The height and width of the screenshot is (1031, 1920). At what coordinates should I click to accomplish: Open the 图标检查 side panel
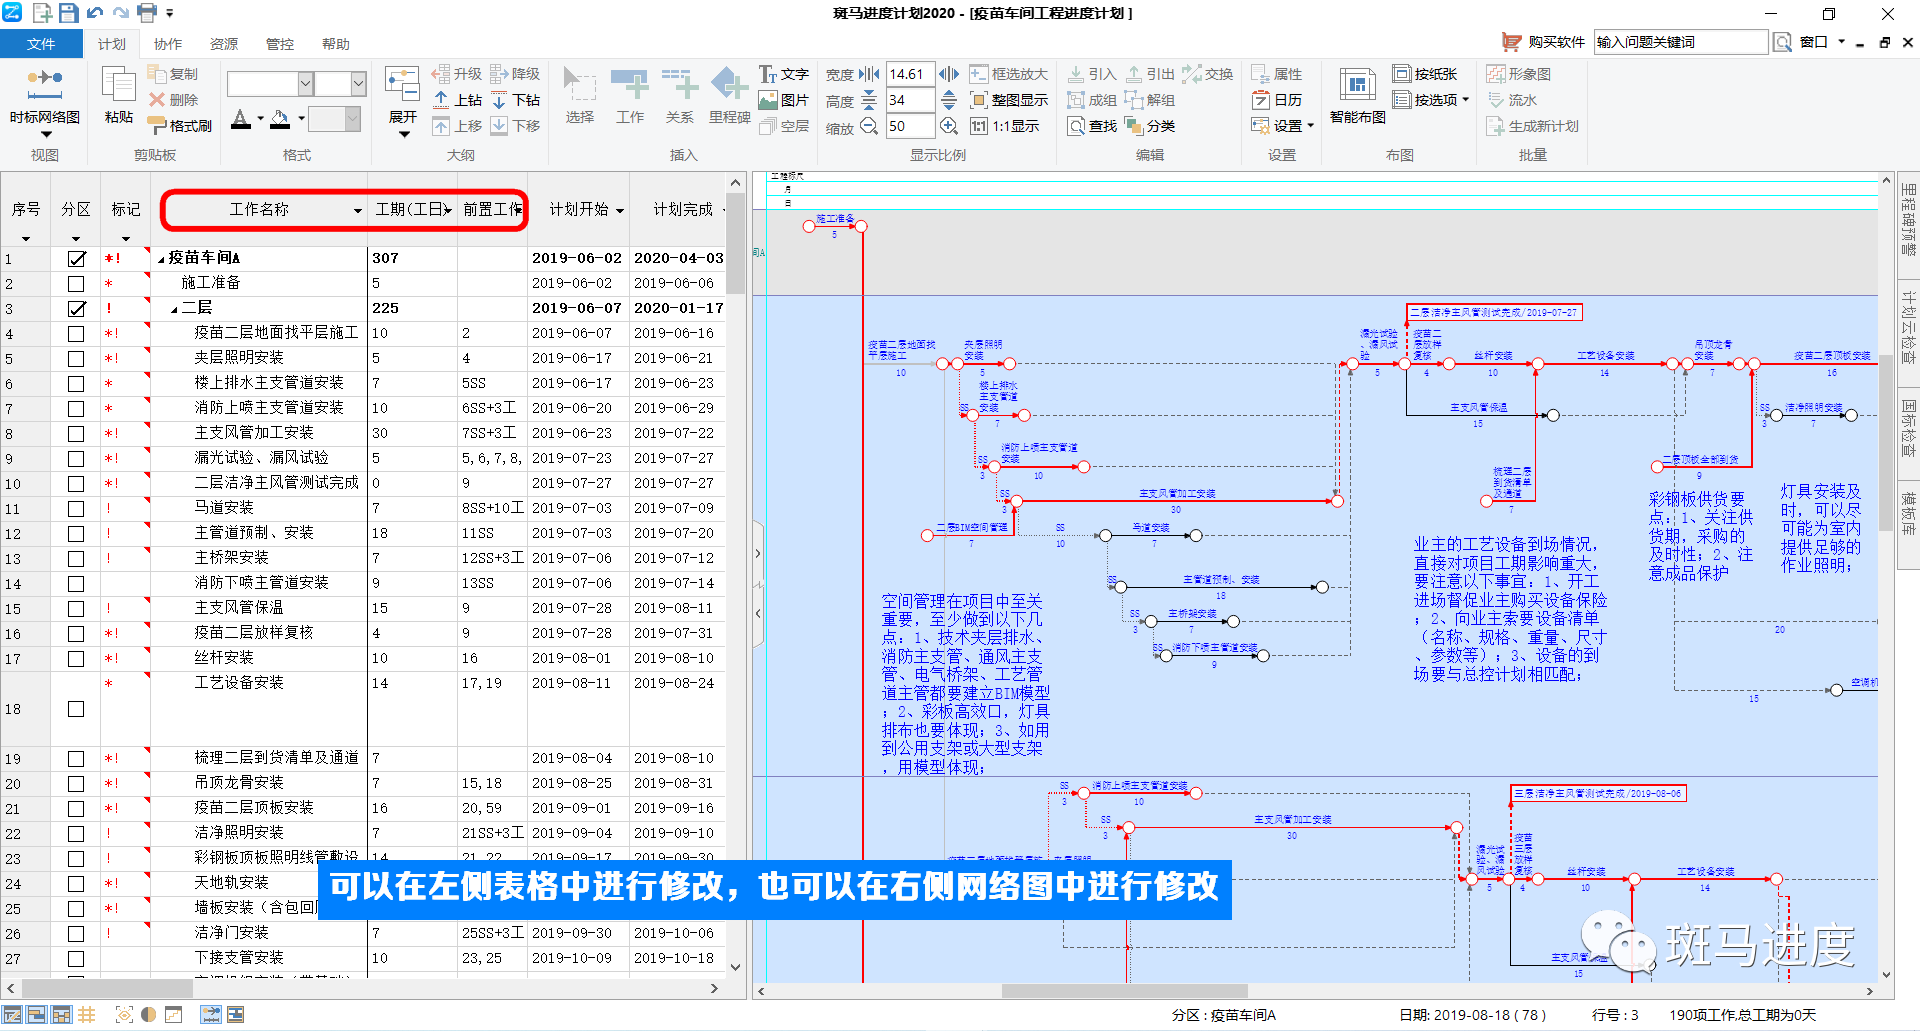[x=1908, y=429]
